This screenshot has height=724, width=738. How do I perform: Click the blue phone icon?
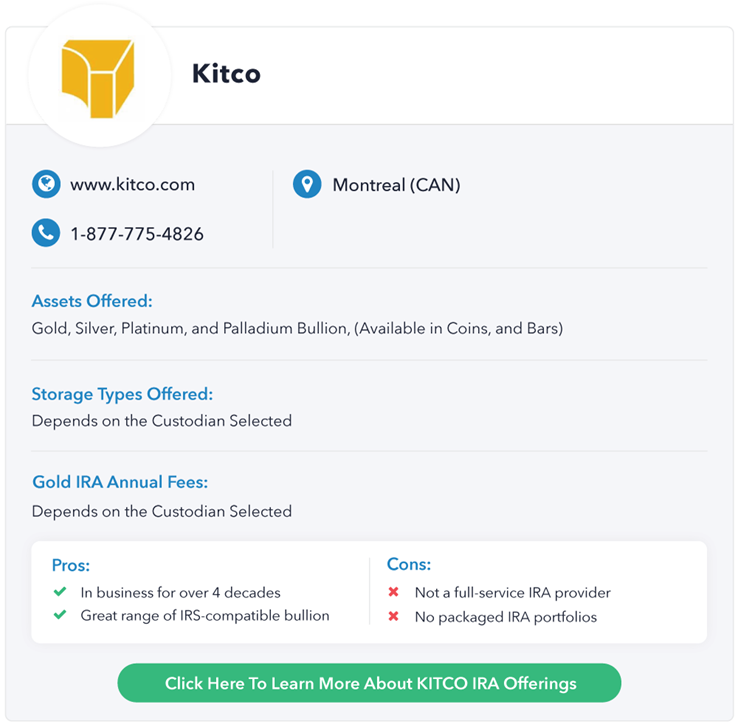(x=46, y=233)
